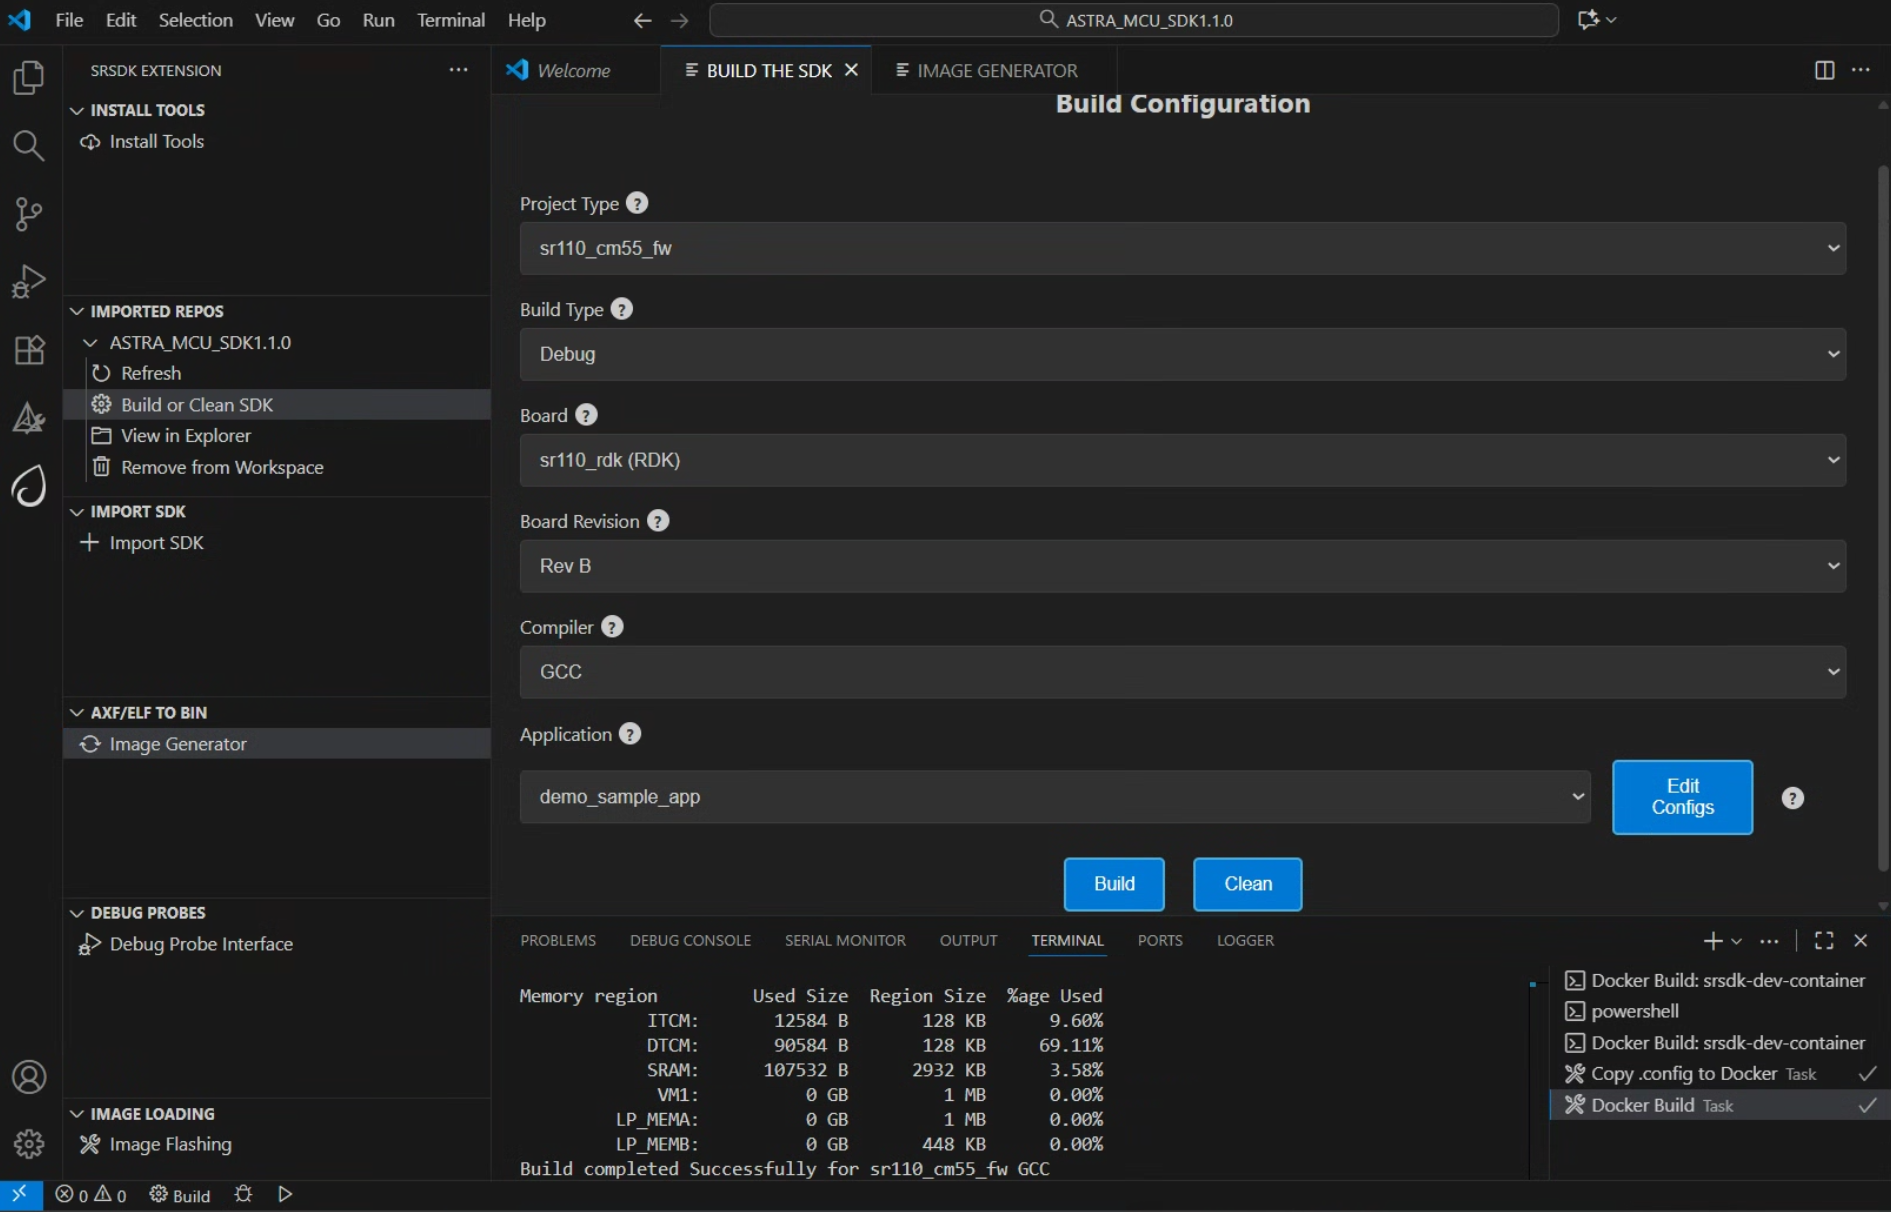
Task: Split the editor to the right
Action: coord(1824,70)
